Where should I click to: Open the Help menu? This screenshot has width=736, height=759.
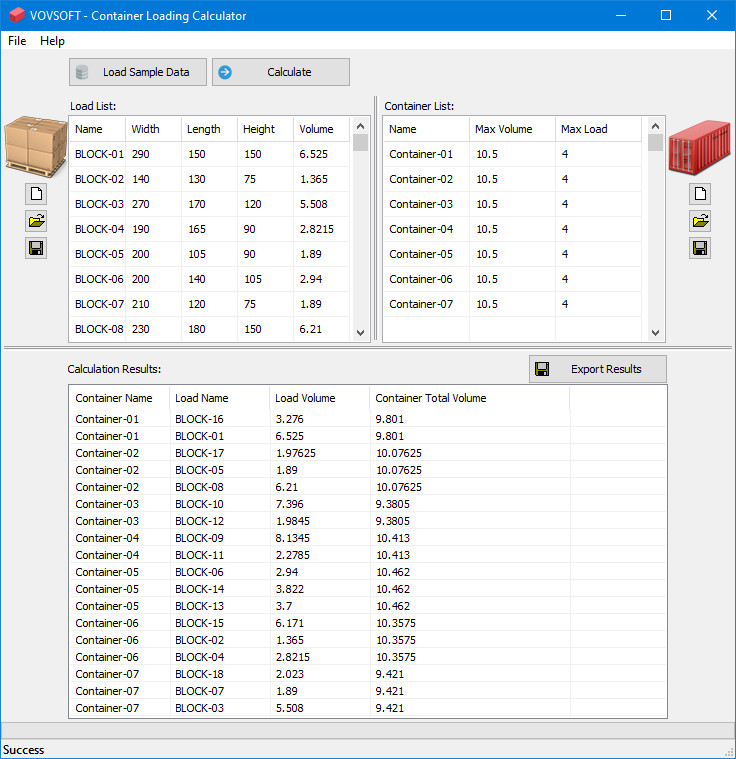pyautogui.click(x=52, y=41)
